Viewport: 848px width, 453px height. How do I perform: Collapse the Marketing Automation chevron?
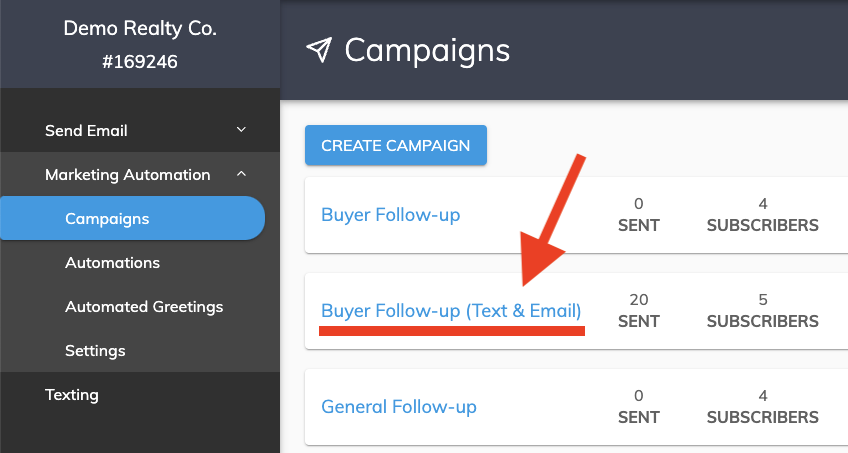(x=242, y=174)
